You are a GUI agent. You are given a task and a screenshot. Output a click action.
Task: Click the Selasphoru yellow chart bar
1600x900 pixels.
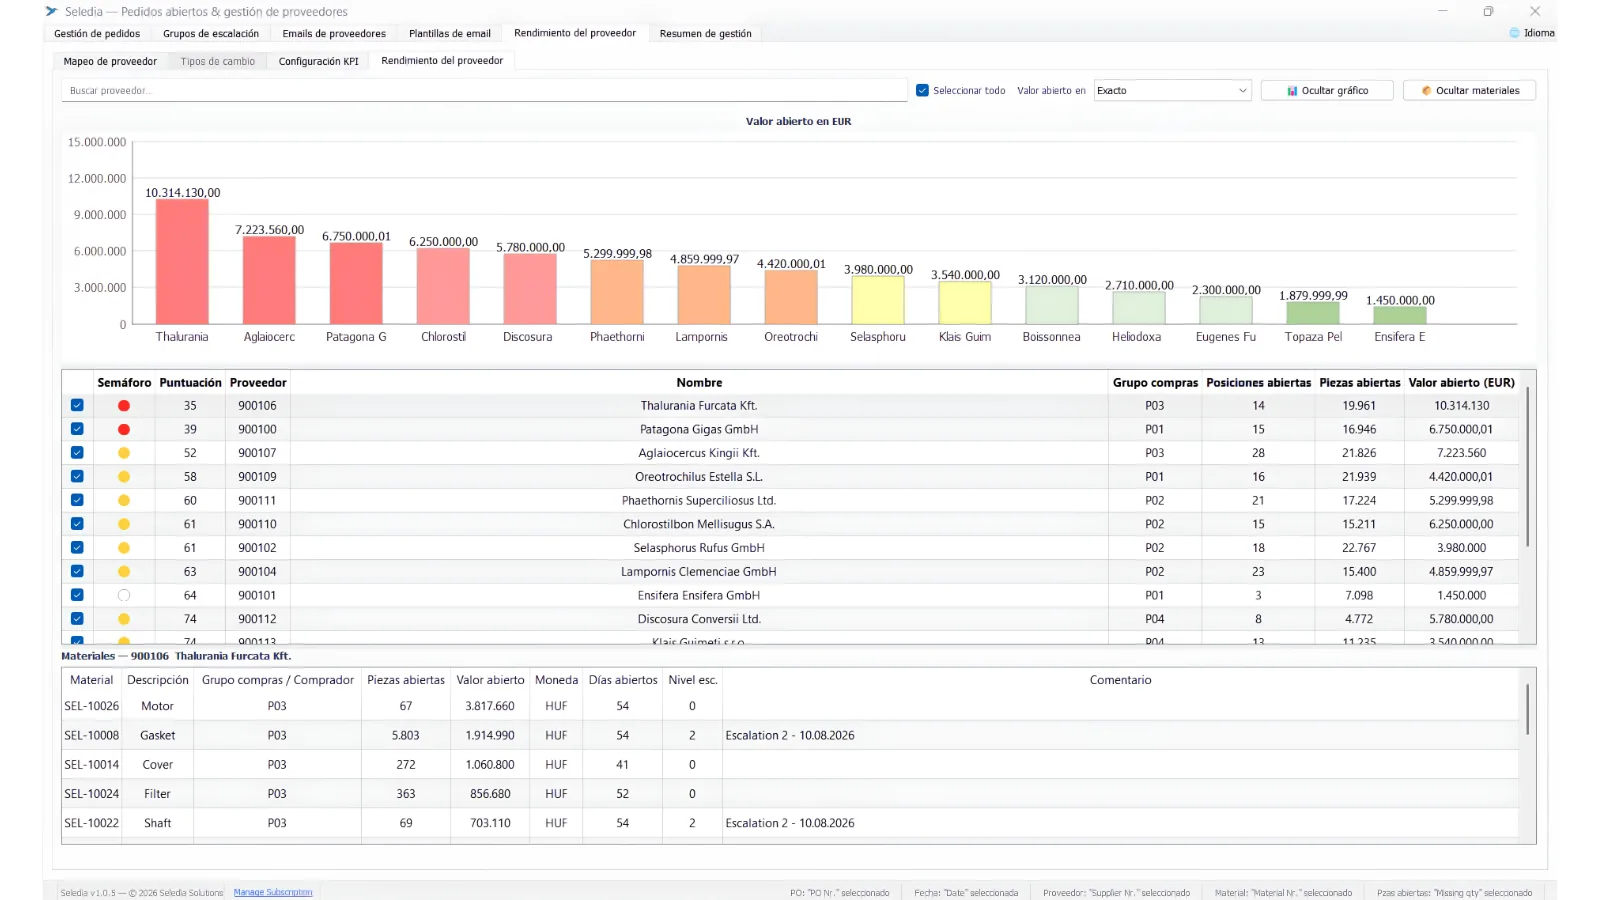(878, 300)
